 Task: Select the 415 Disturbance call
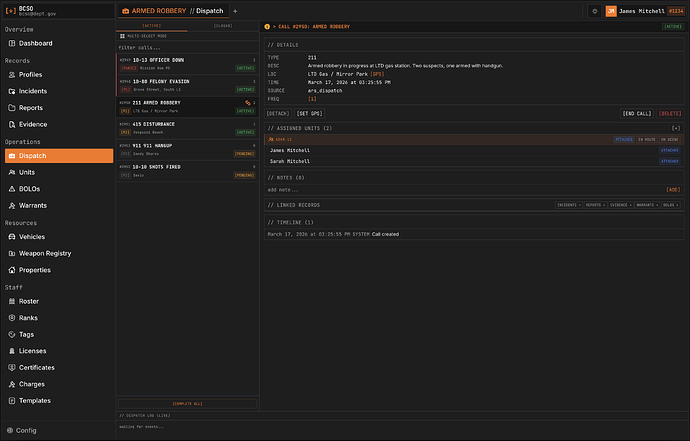(187, 128)
